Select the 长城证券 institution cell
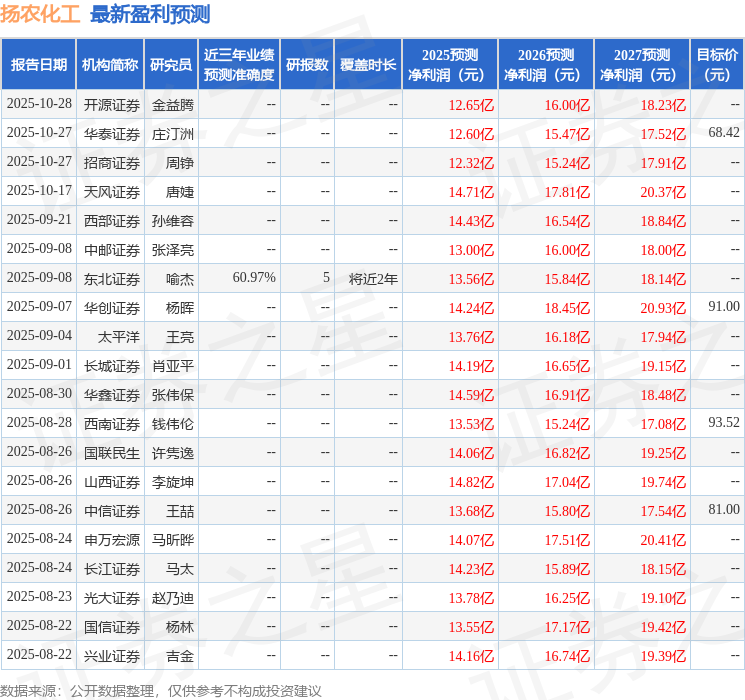 (112, 366)
